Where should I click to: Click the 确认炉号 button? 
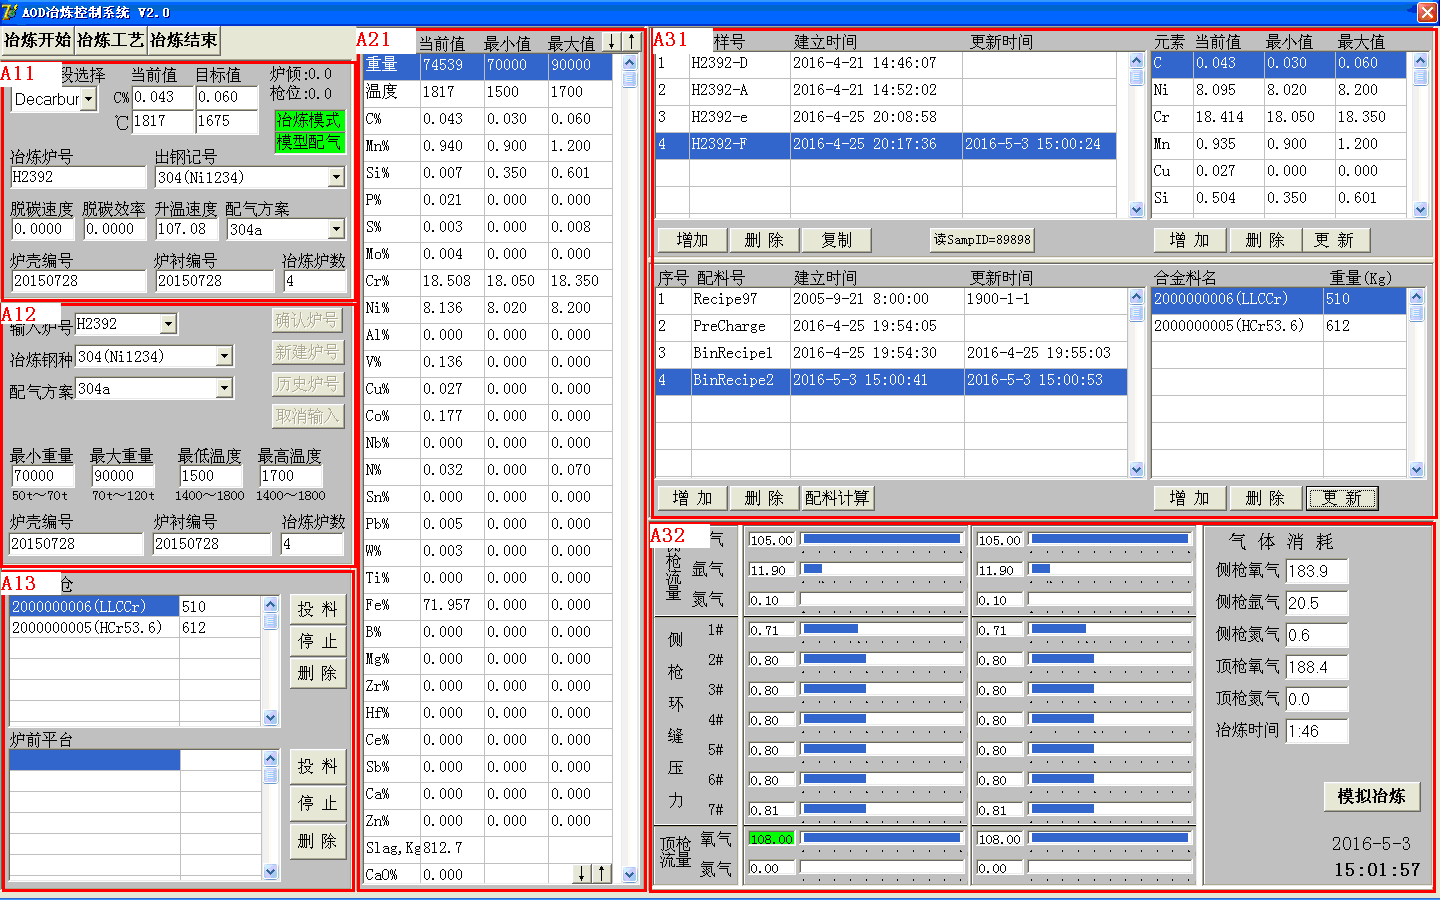point(307,320)
